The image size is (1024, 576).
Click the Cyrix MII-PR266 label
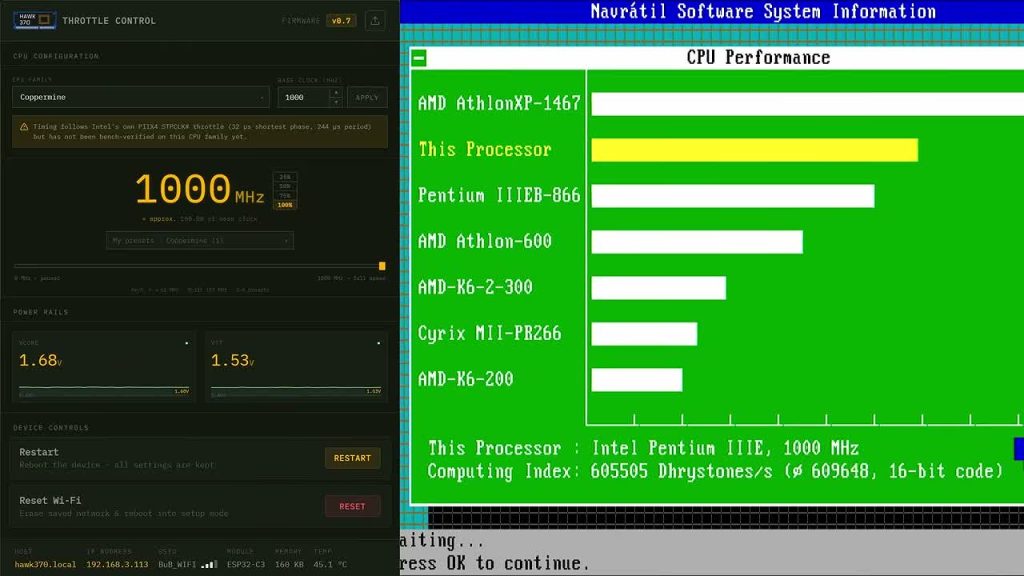[x=489, y=334]
